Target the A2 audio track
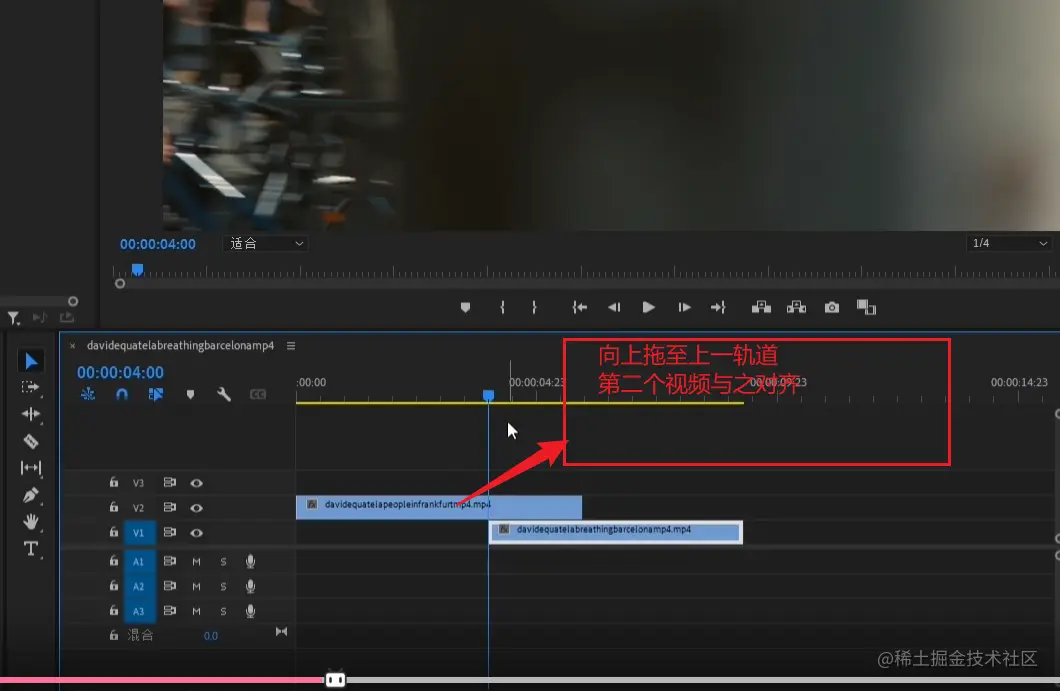The image size is (1060, 691). [x=139, y=586]
